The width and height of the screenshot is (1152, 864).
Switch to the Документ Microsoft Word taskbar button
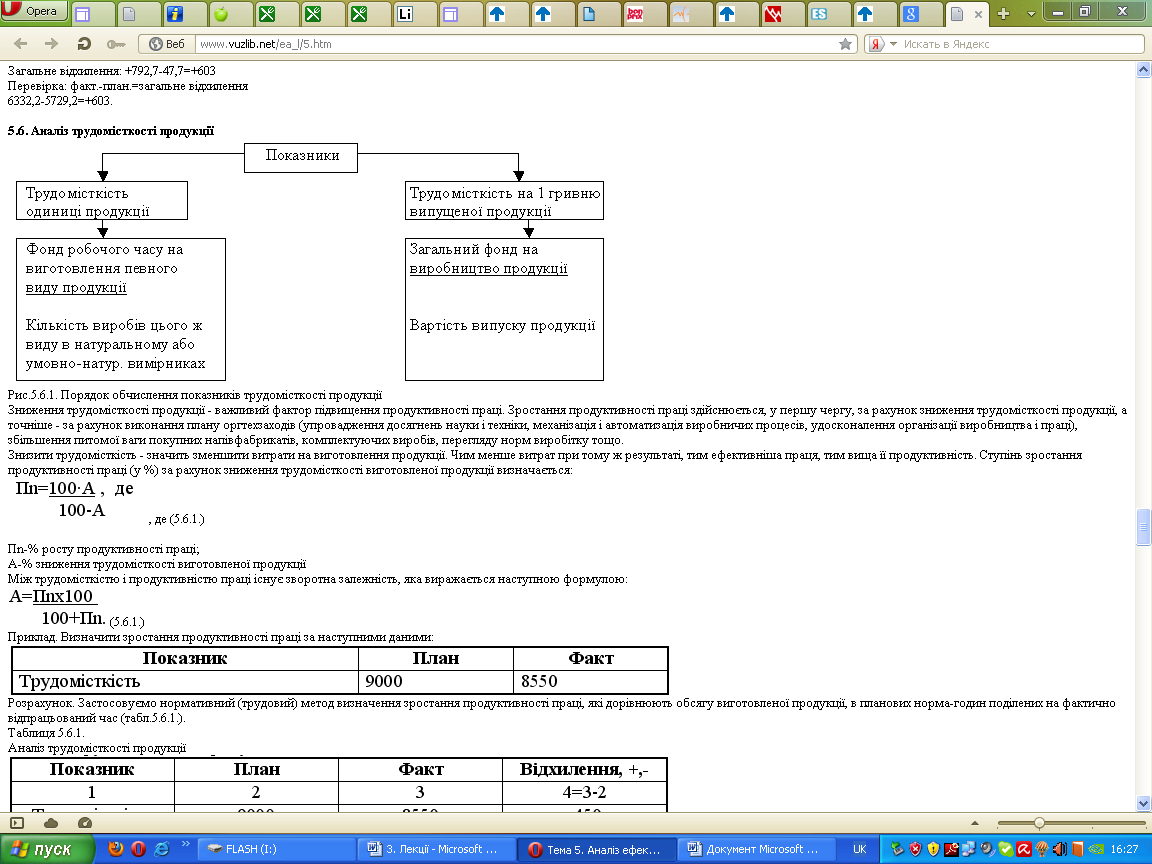pyautogui.click(x=755, y=849)
